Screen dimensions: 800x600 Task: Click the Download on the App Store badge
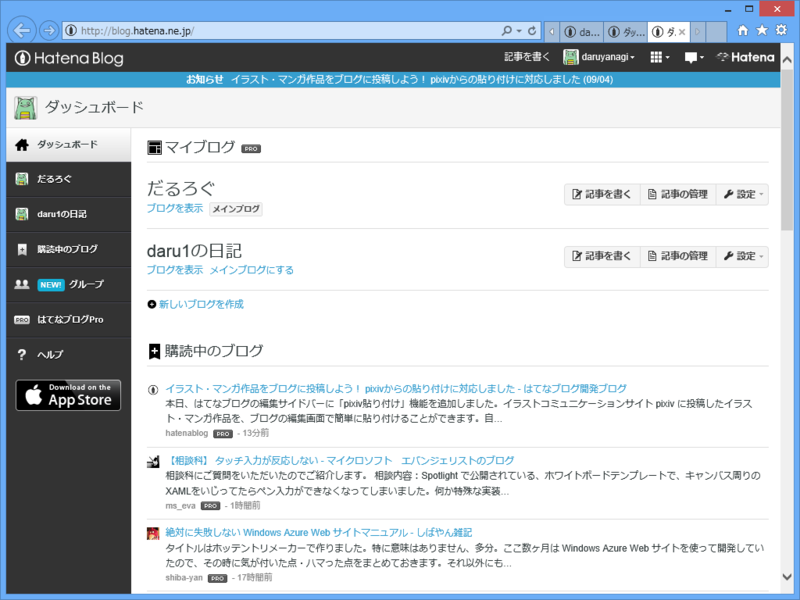[x=68, y=395]
